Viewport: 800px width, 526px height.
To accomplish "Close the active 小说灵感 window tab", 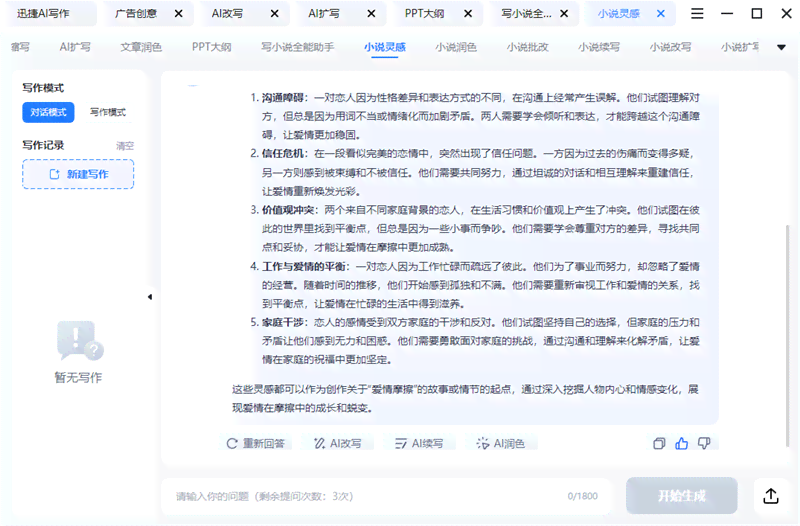I will click(x=661, y=14).
